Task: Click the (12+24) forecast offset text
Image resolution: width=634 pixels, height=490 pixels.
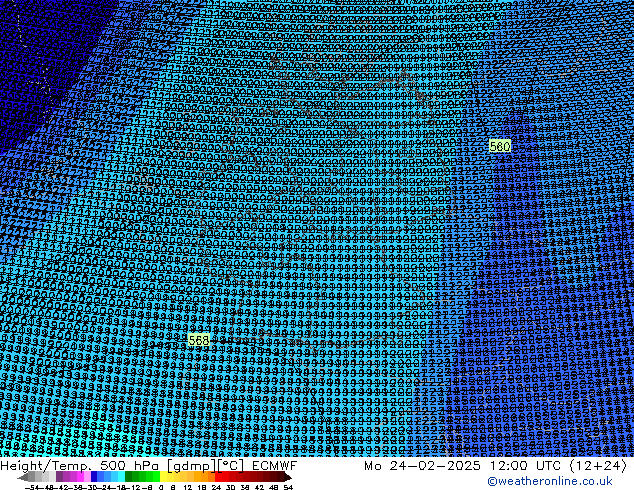Action: (x=598, y=466)
